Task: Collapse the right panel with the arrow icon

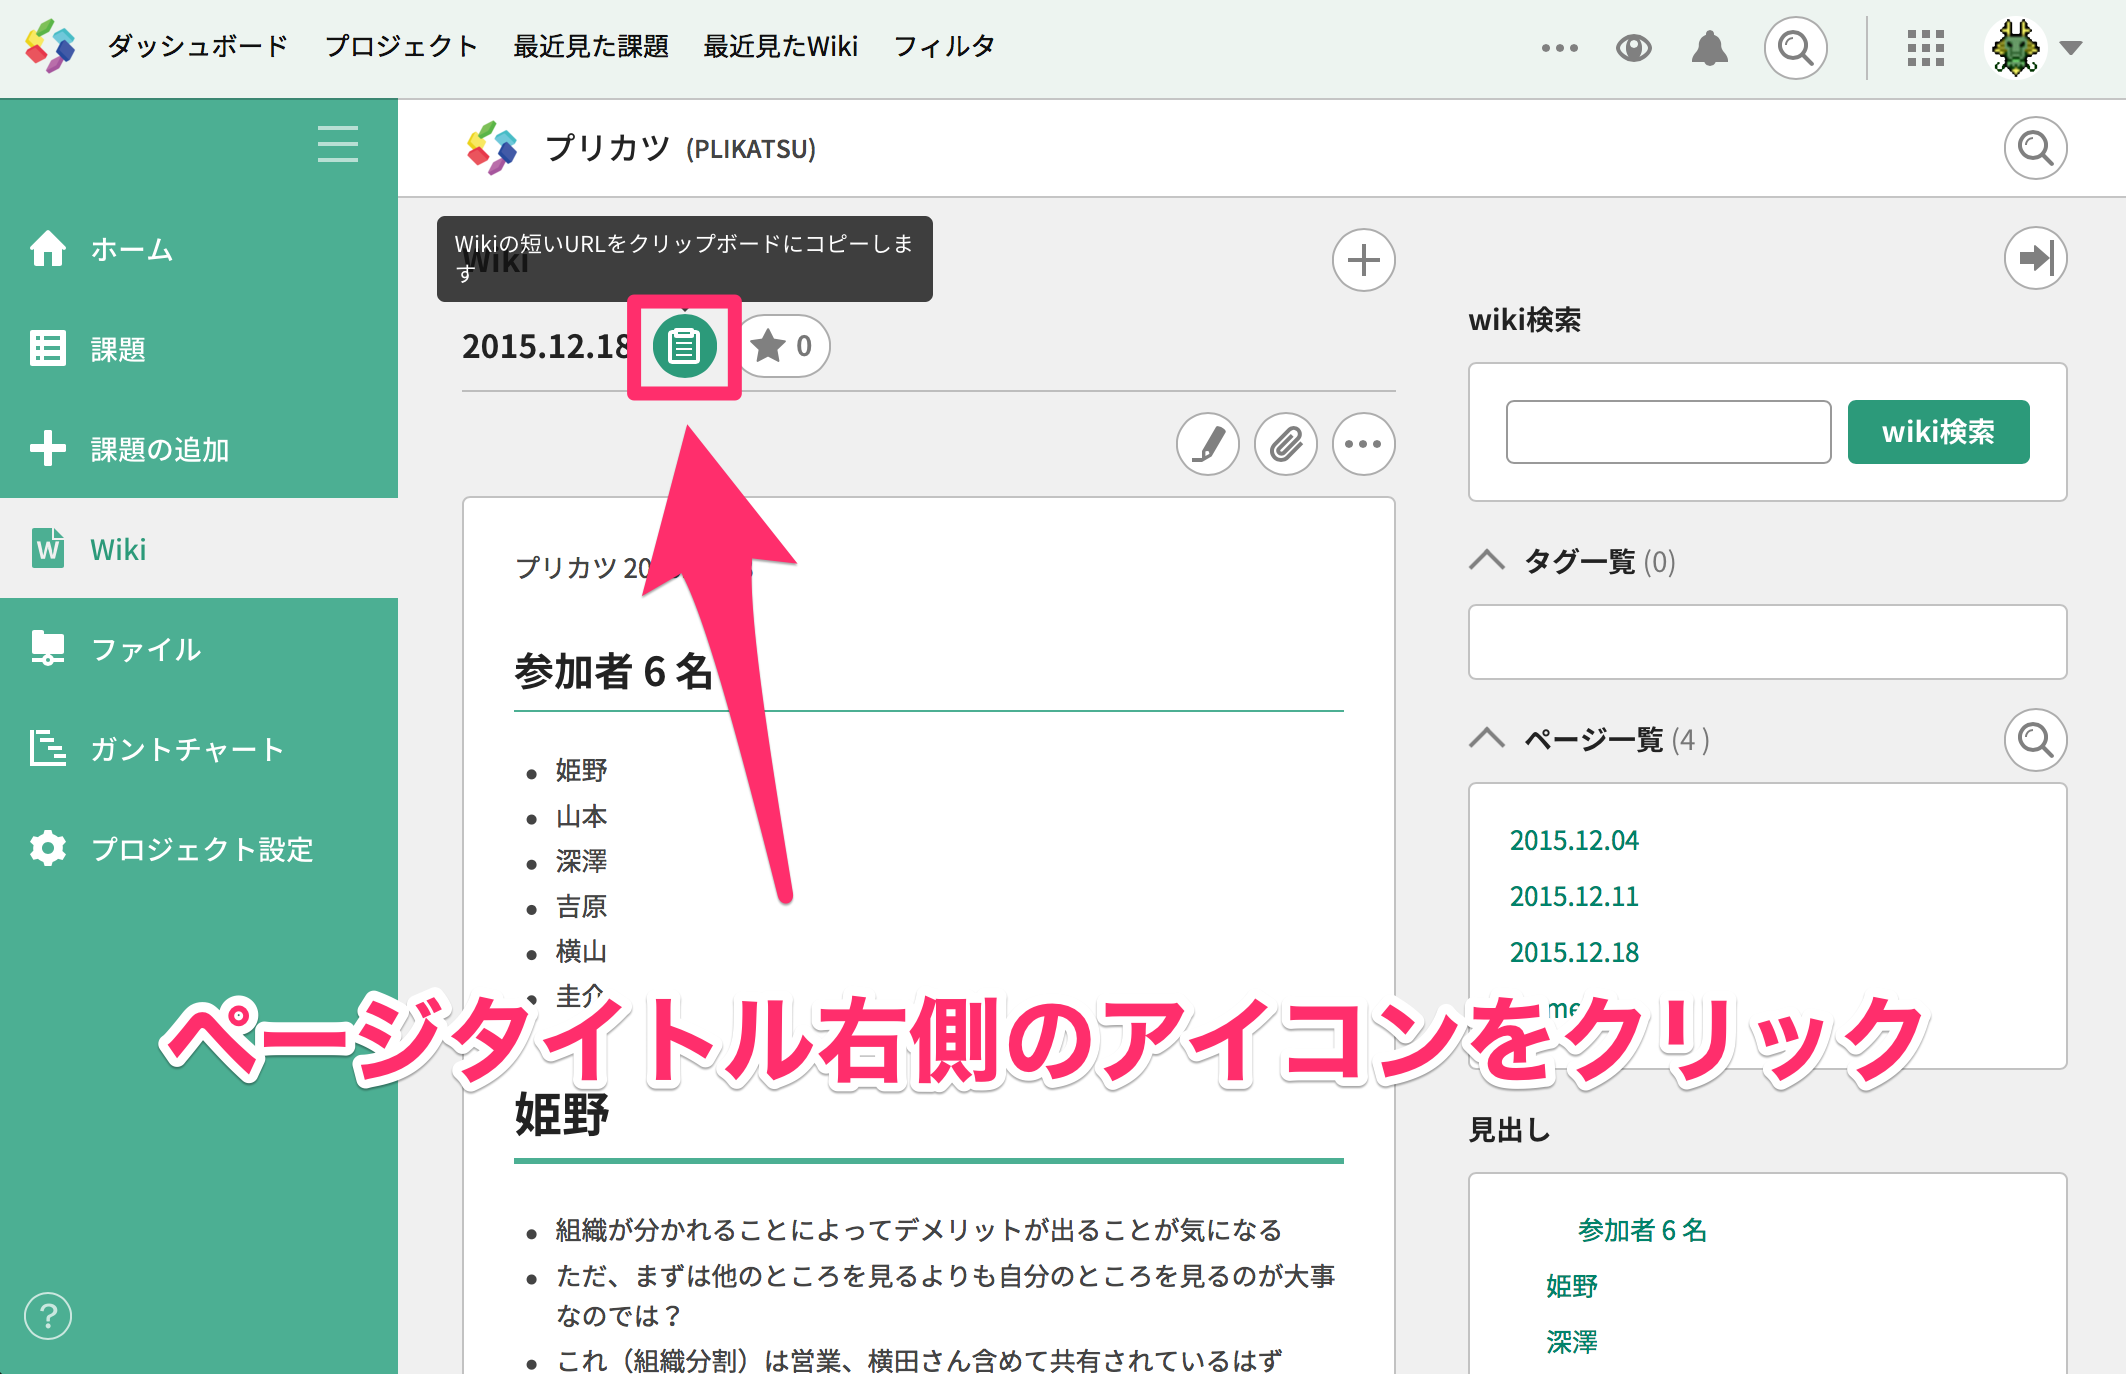Action: coord(2035,258)
